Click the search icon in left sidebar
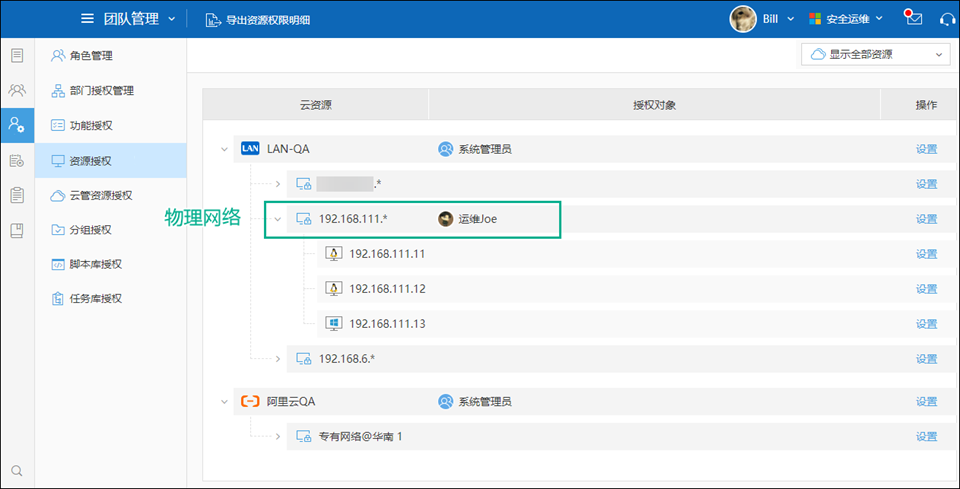Viewport: 960px width, 489px height. [17, 470]
